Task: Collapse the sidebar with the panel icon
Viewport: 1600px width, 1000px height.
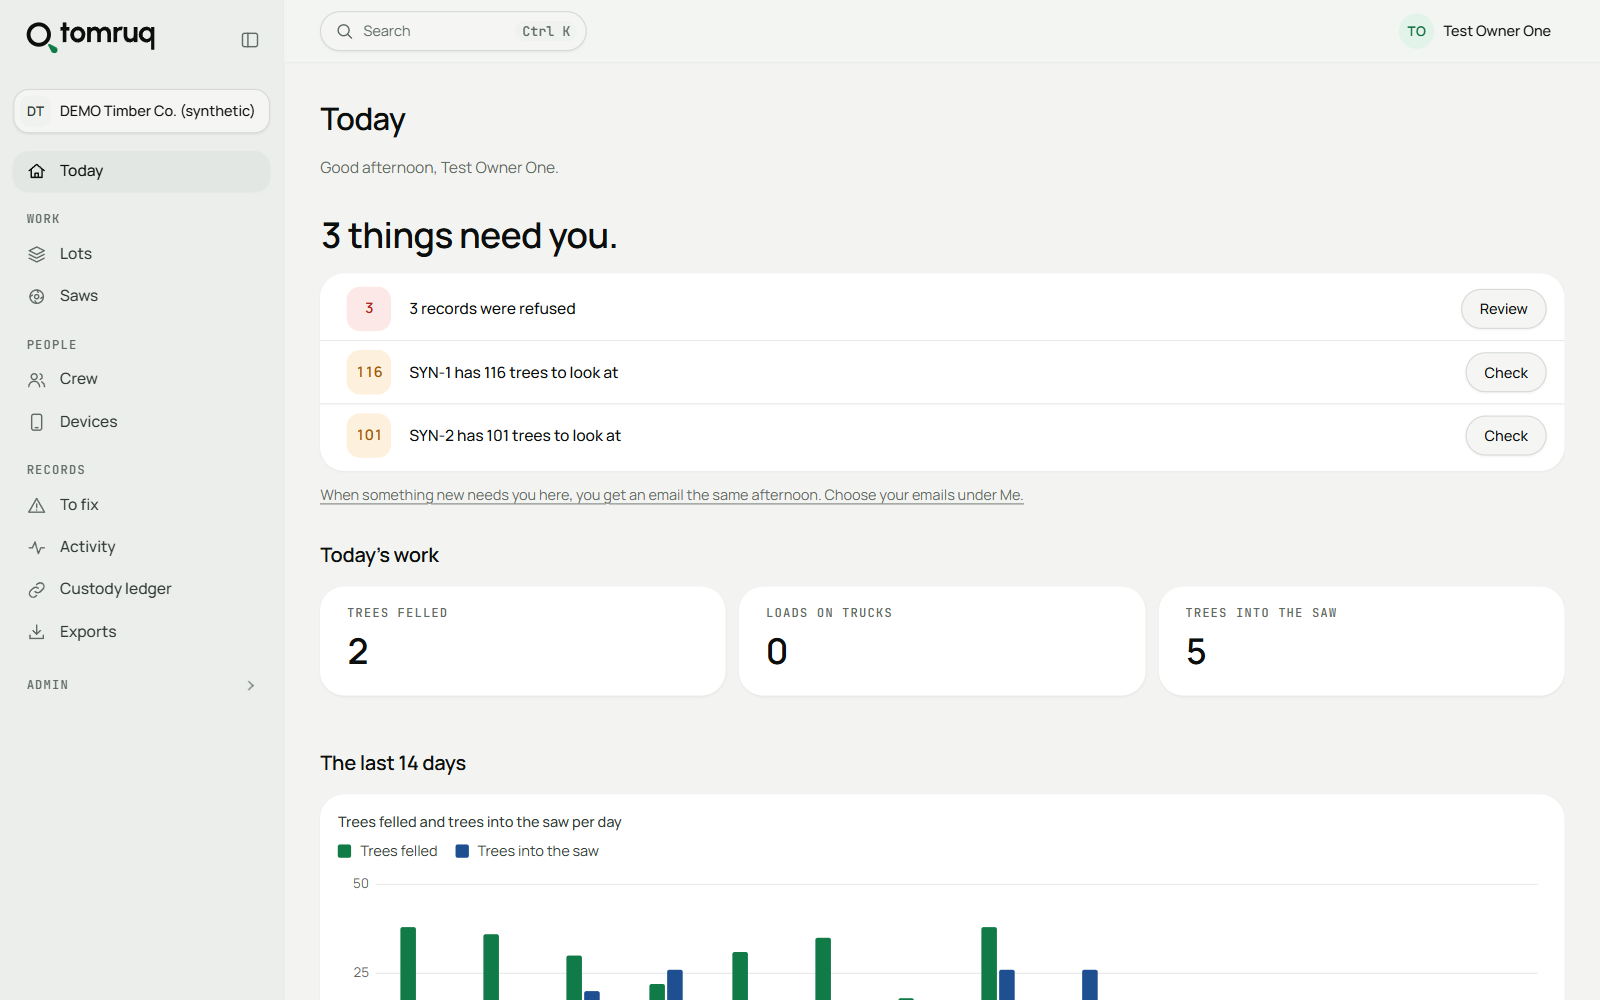Action: click(x=250, y=40)
